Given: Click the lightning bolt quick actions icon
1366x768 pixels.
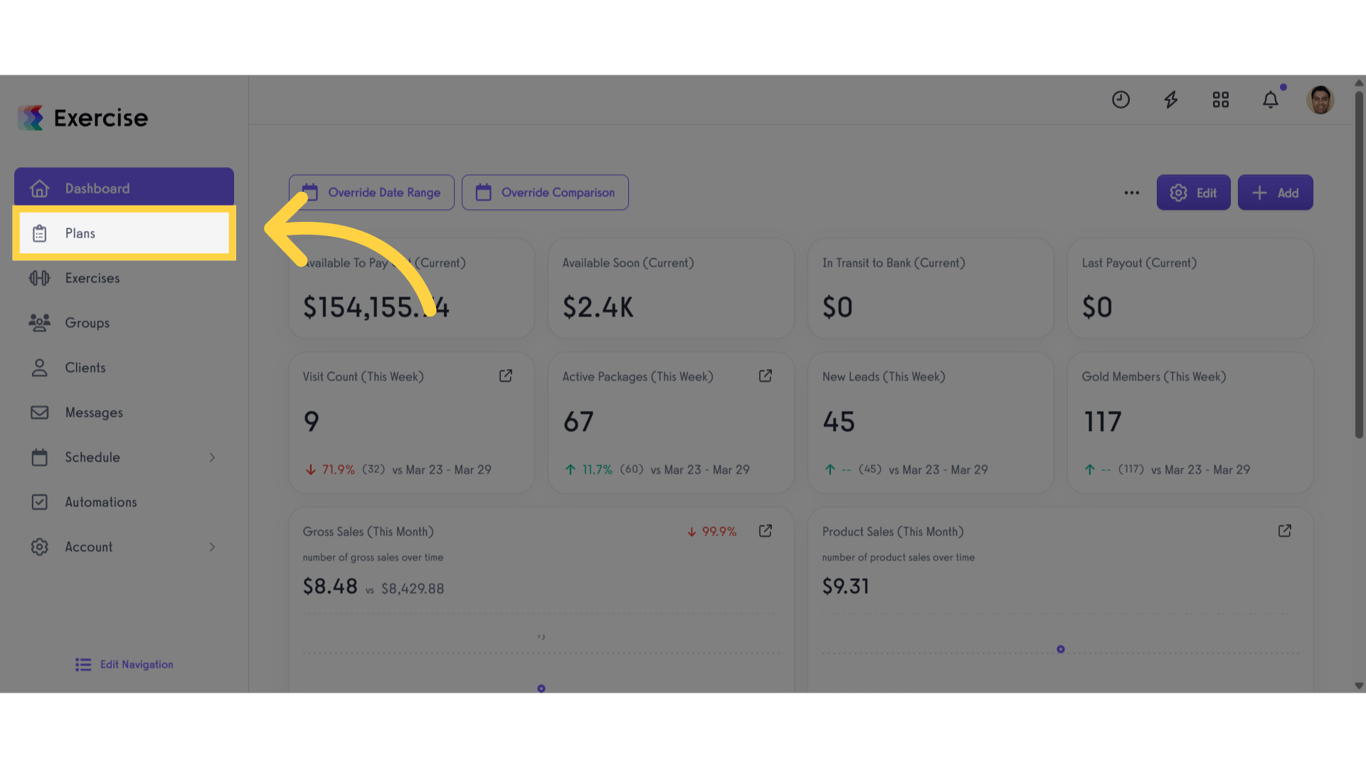Looking at the screenshot, I should (x=1171, y=100).
